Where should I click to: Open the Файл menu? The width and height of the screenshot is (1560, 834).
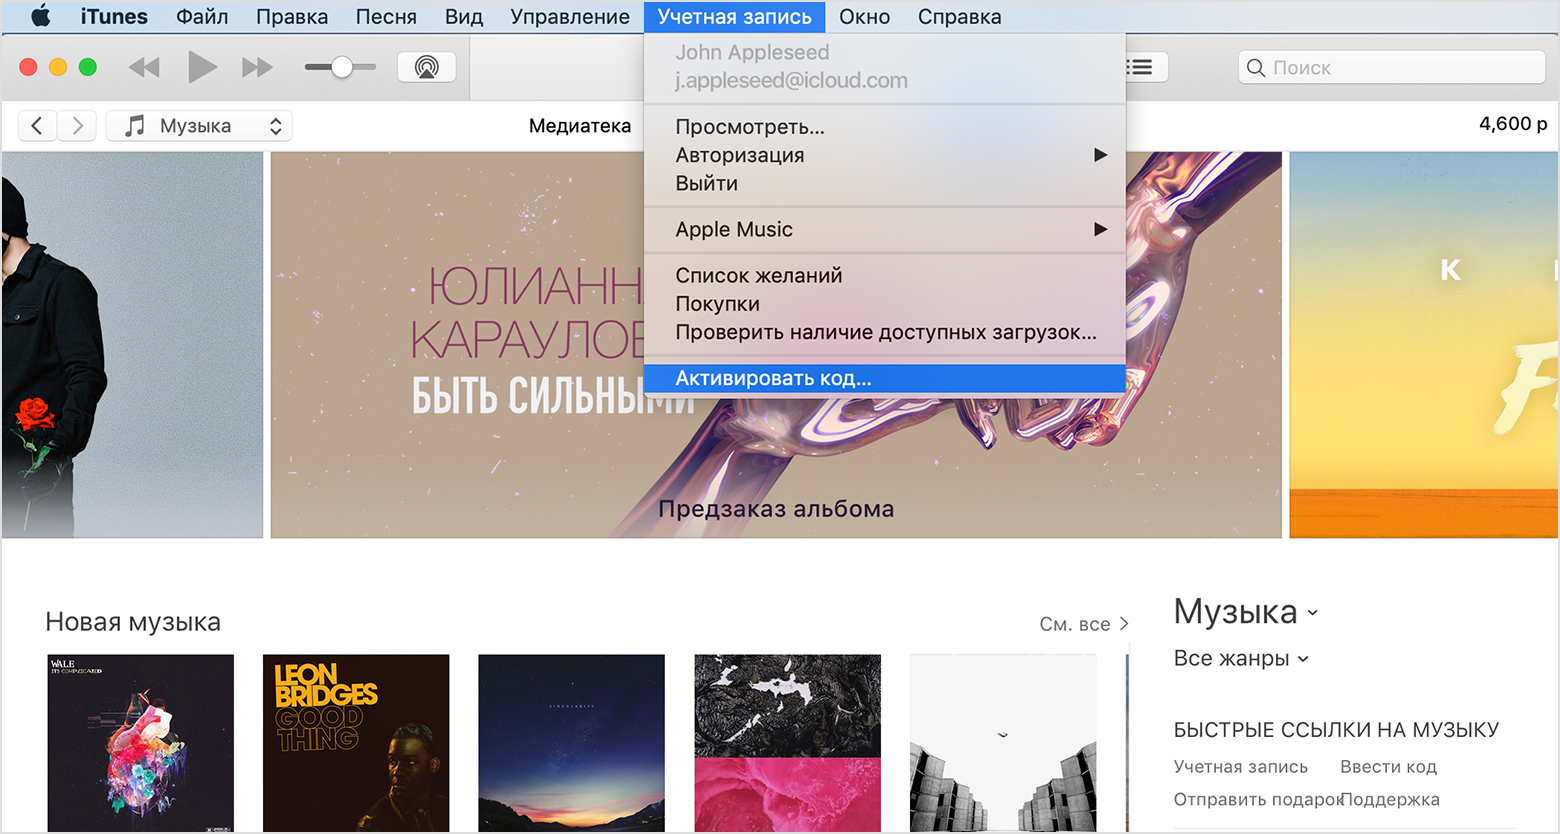[202, 16]
